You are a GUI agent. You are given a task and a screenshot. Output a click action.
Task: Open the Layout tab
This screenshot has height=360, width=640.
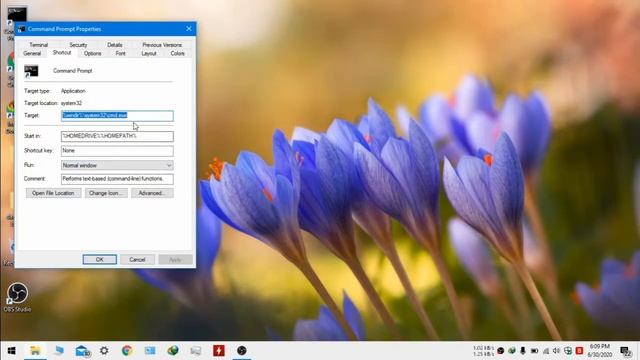[x=149, y=53]
